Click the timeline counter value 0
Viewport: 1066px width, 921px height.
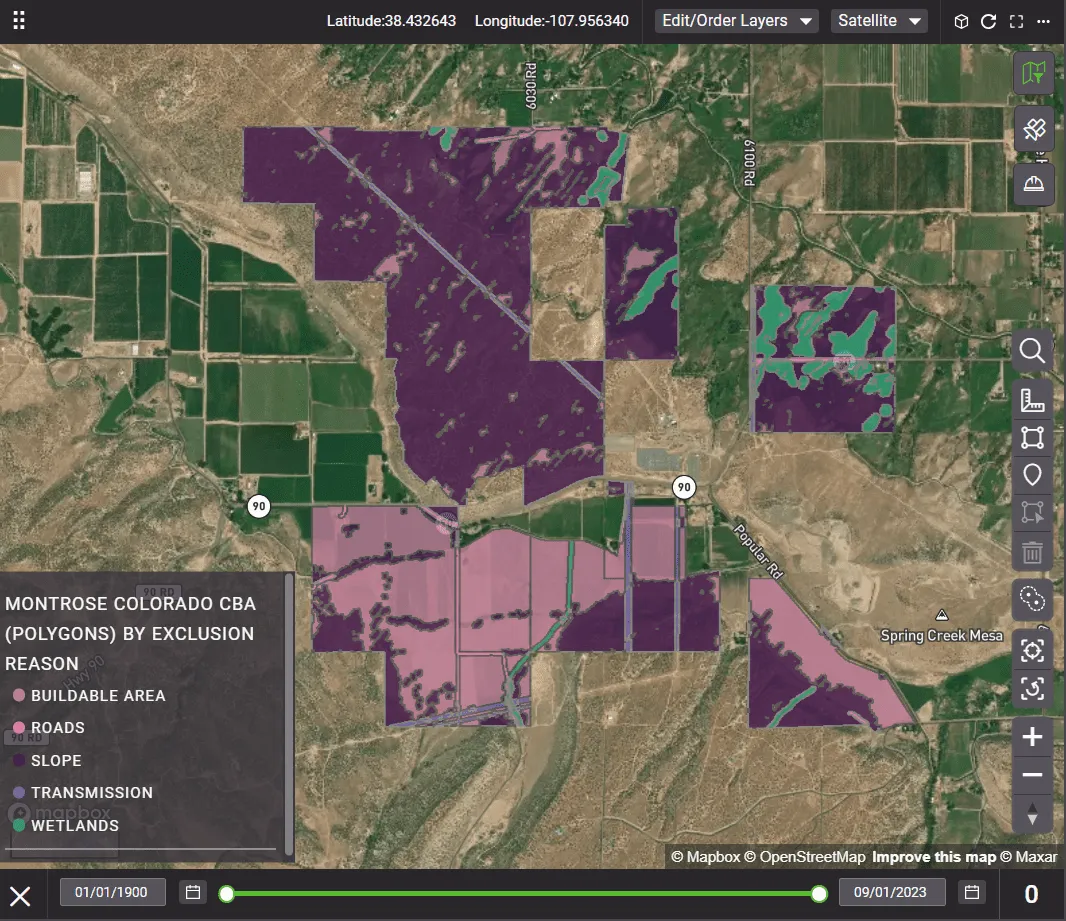tap(1031, 894)
